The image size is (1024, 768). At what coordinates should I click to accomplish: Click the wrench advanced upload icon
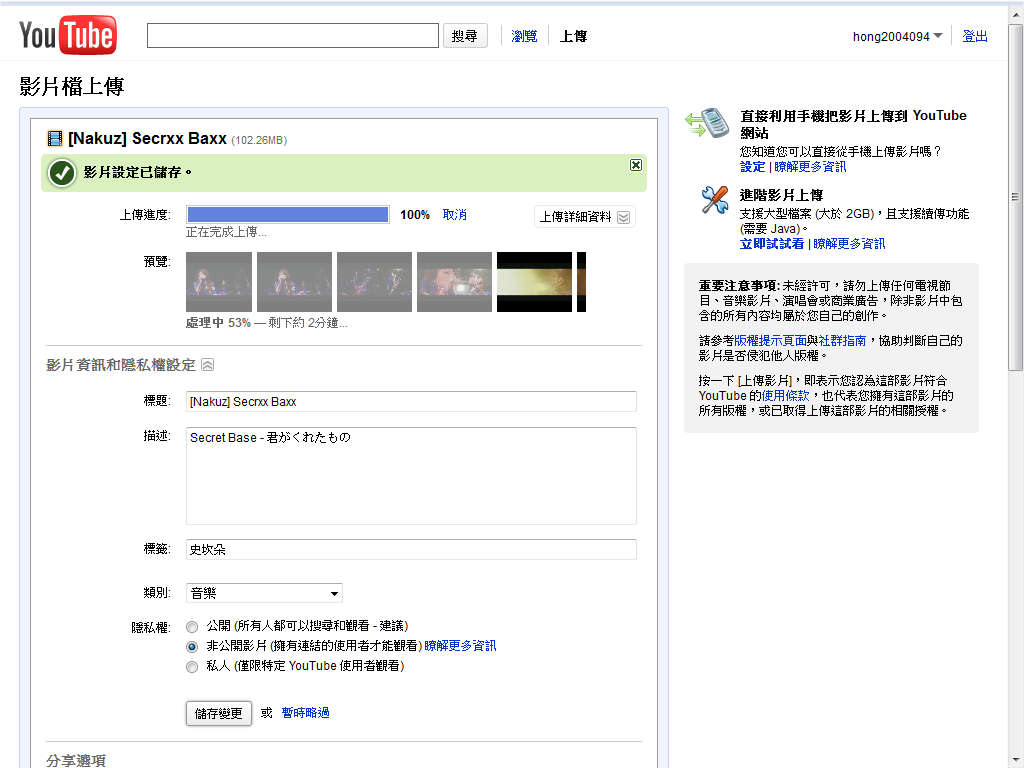714,200
